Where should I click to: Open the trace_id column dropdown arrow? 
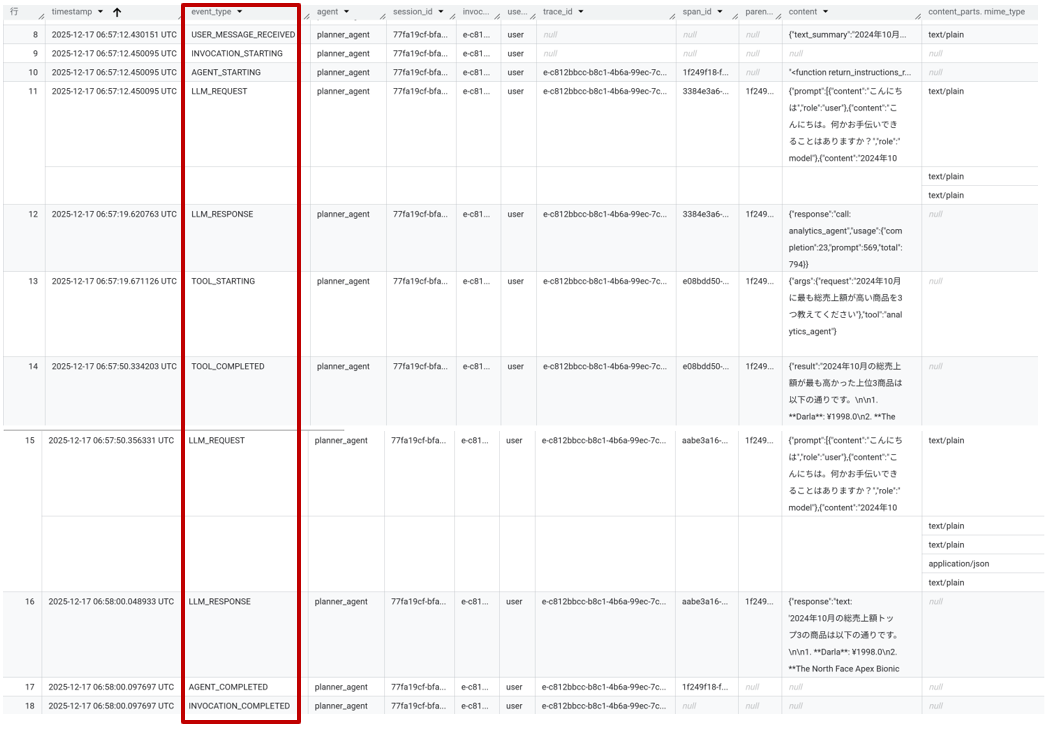pyautogui.click(x=581, y=12)
